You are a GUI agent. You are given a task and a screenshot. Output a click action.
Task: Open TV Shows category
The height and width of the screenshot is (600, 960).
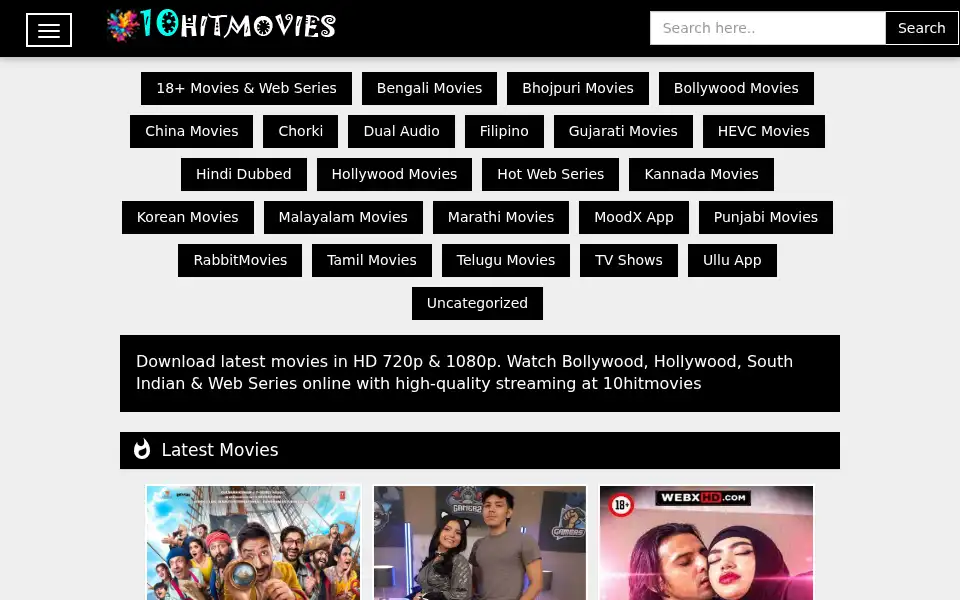point(629,260)
